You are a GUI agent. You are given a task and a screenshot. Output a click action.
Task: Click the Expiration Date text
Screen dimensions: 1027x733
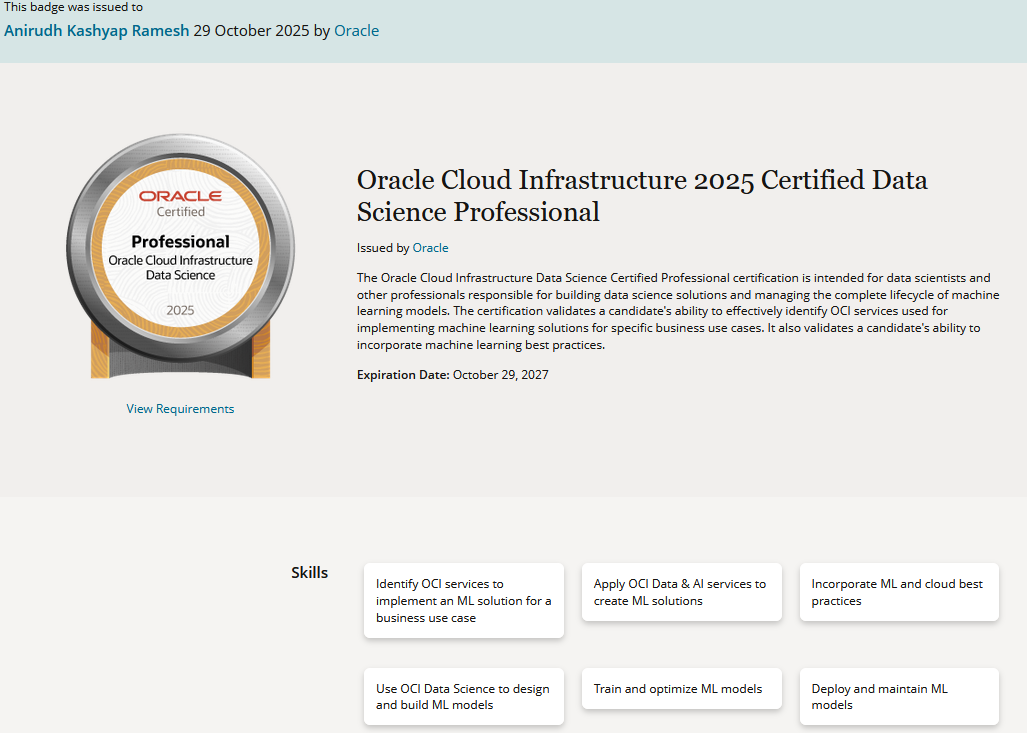tap(452, 375)
